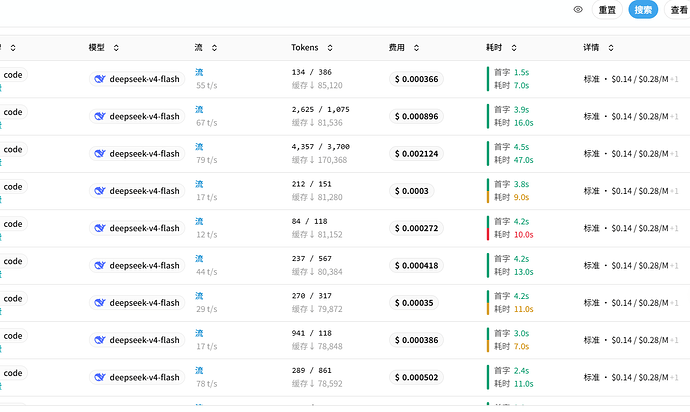Click the 耗时 sort icon
This screenshot has width=690, height=412.
[x=514, y=48]
